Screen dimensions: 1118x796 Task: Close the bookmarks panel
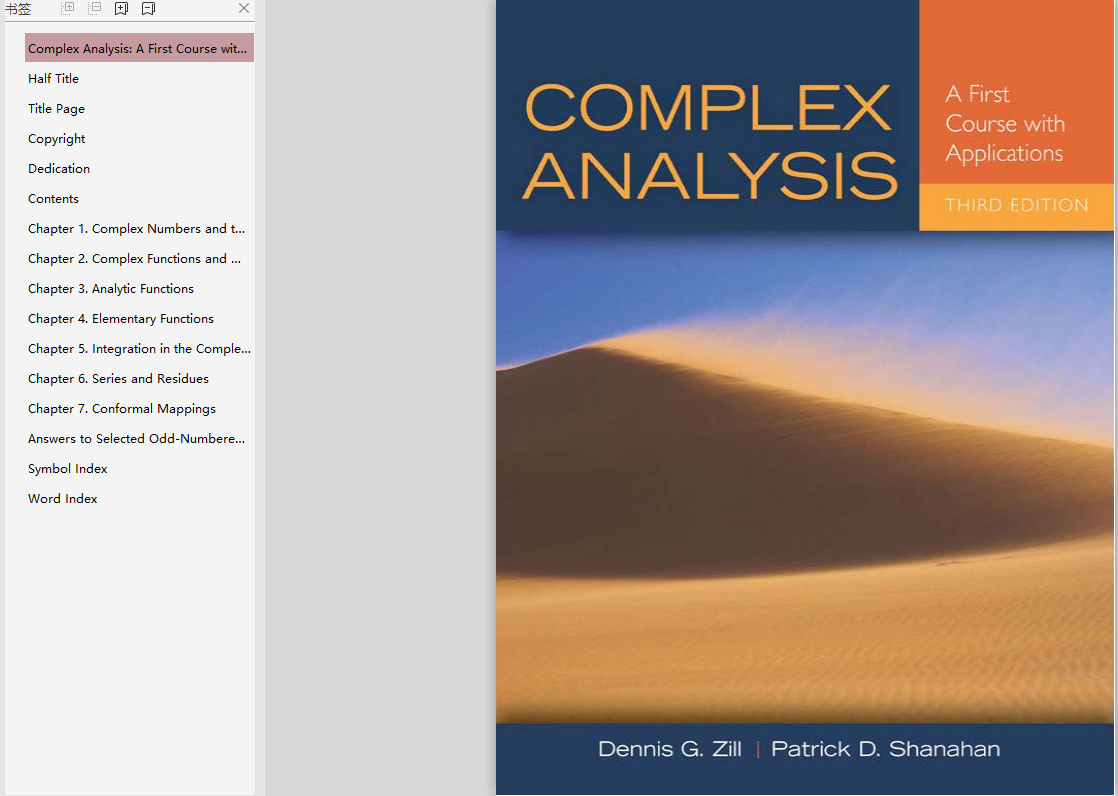coord(244,8)
